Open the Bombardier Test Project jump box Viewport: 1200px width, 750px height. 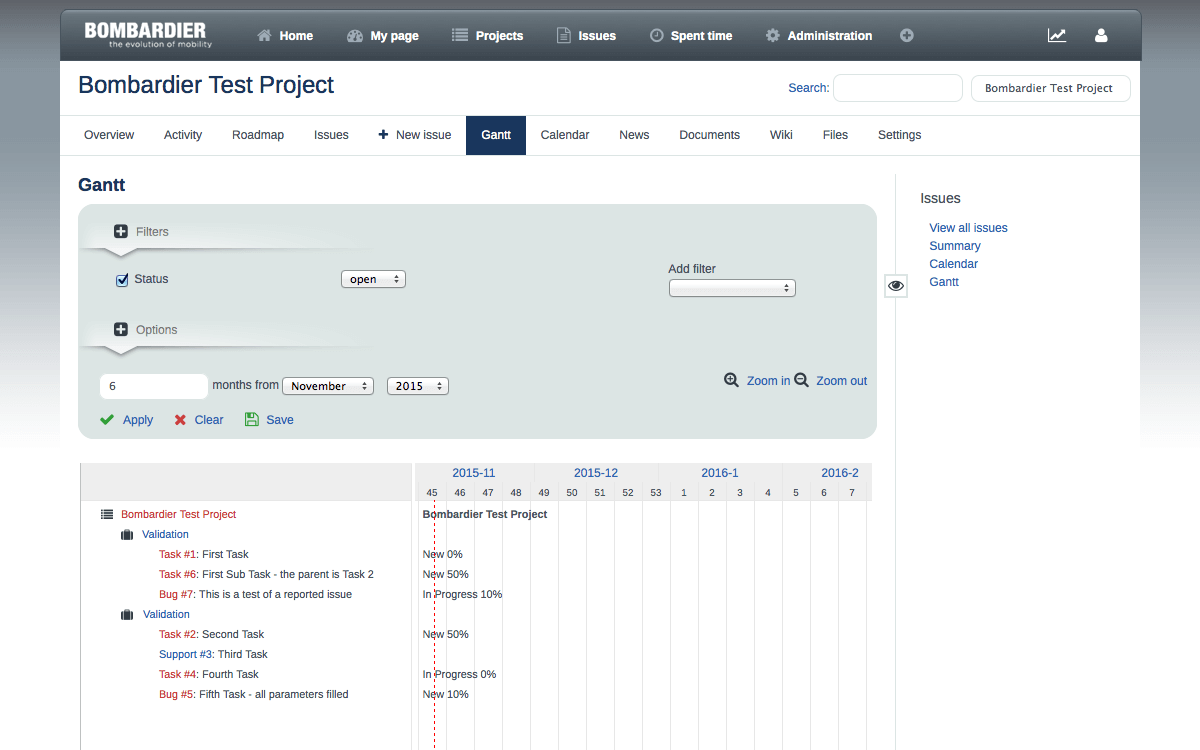click(x=1050, y=88)
